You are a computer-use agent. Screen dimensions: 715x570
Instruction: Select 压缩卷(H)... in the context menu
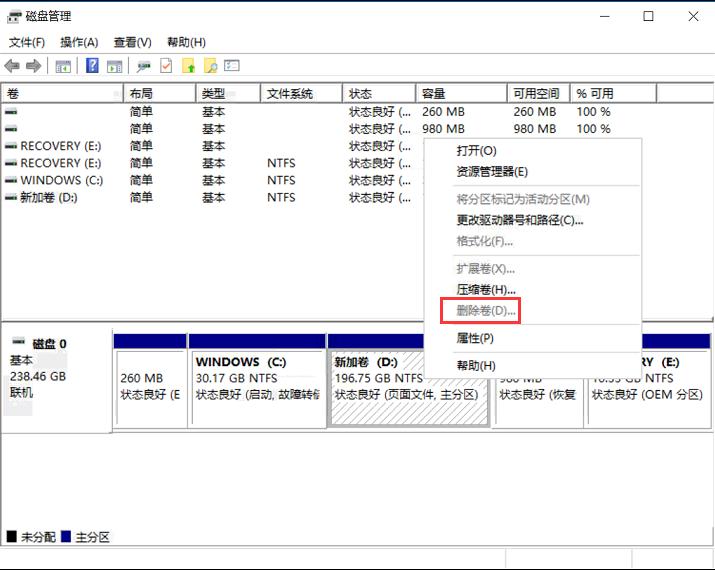533,290
